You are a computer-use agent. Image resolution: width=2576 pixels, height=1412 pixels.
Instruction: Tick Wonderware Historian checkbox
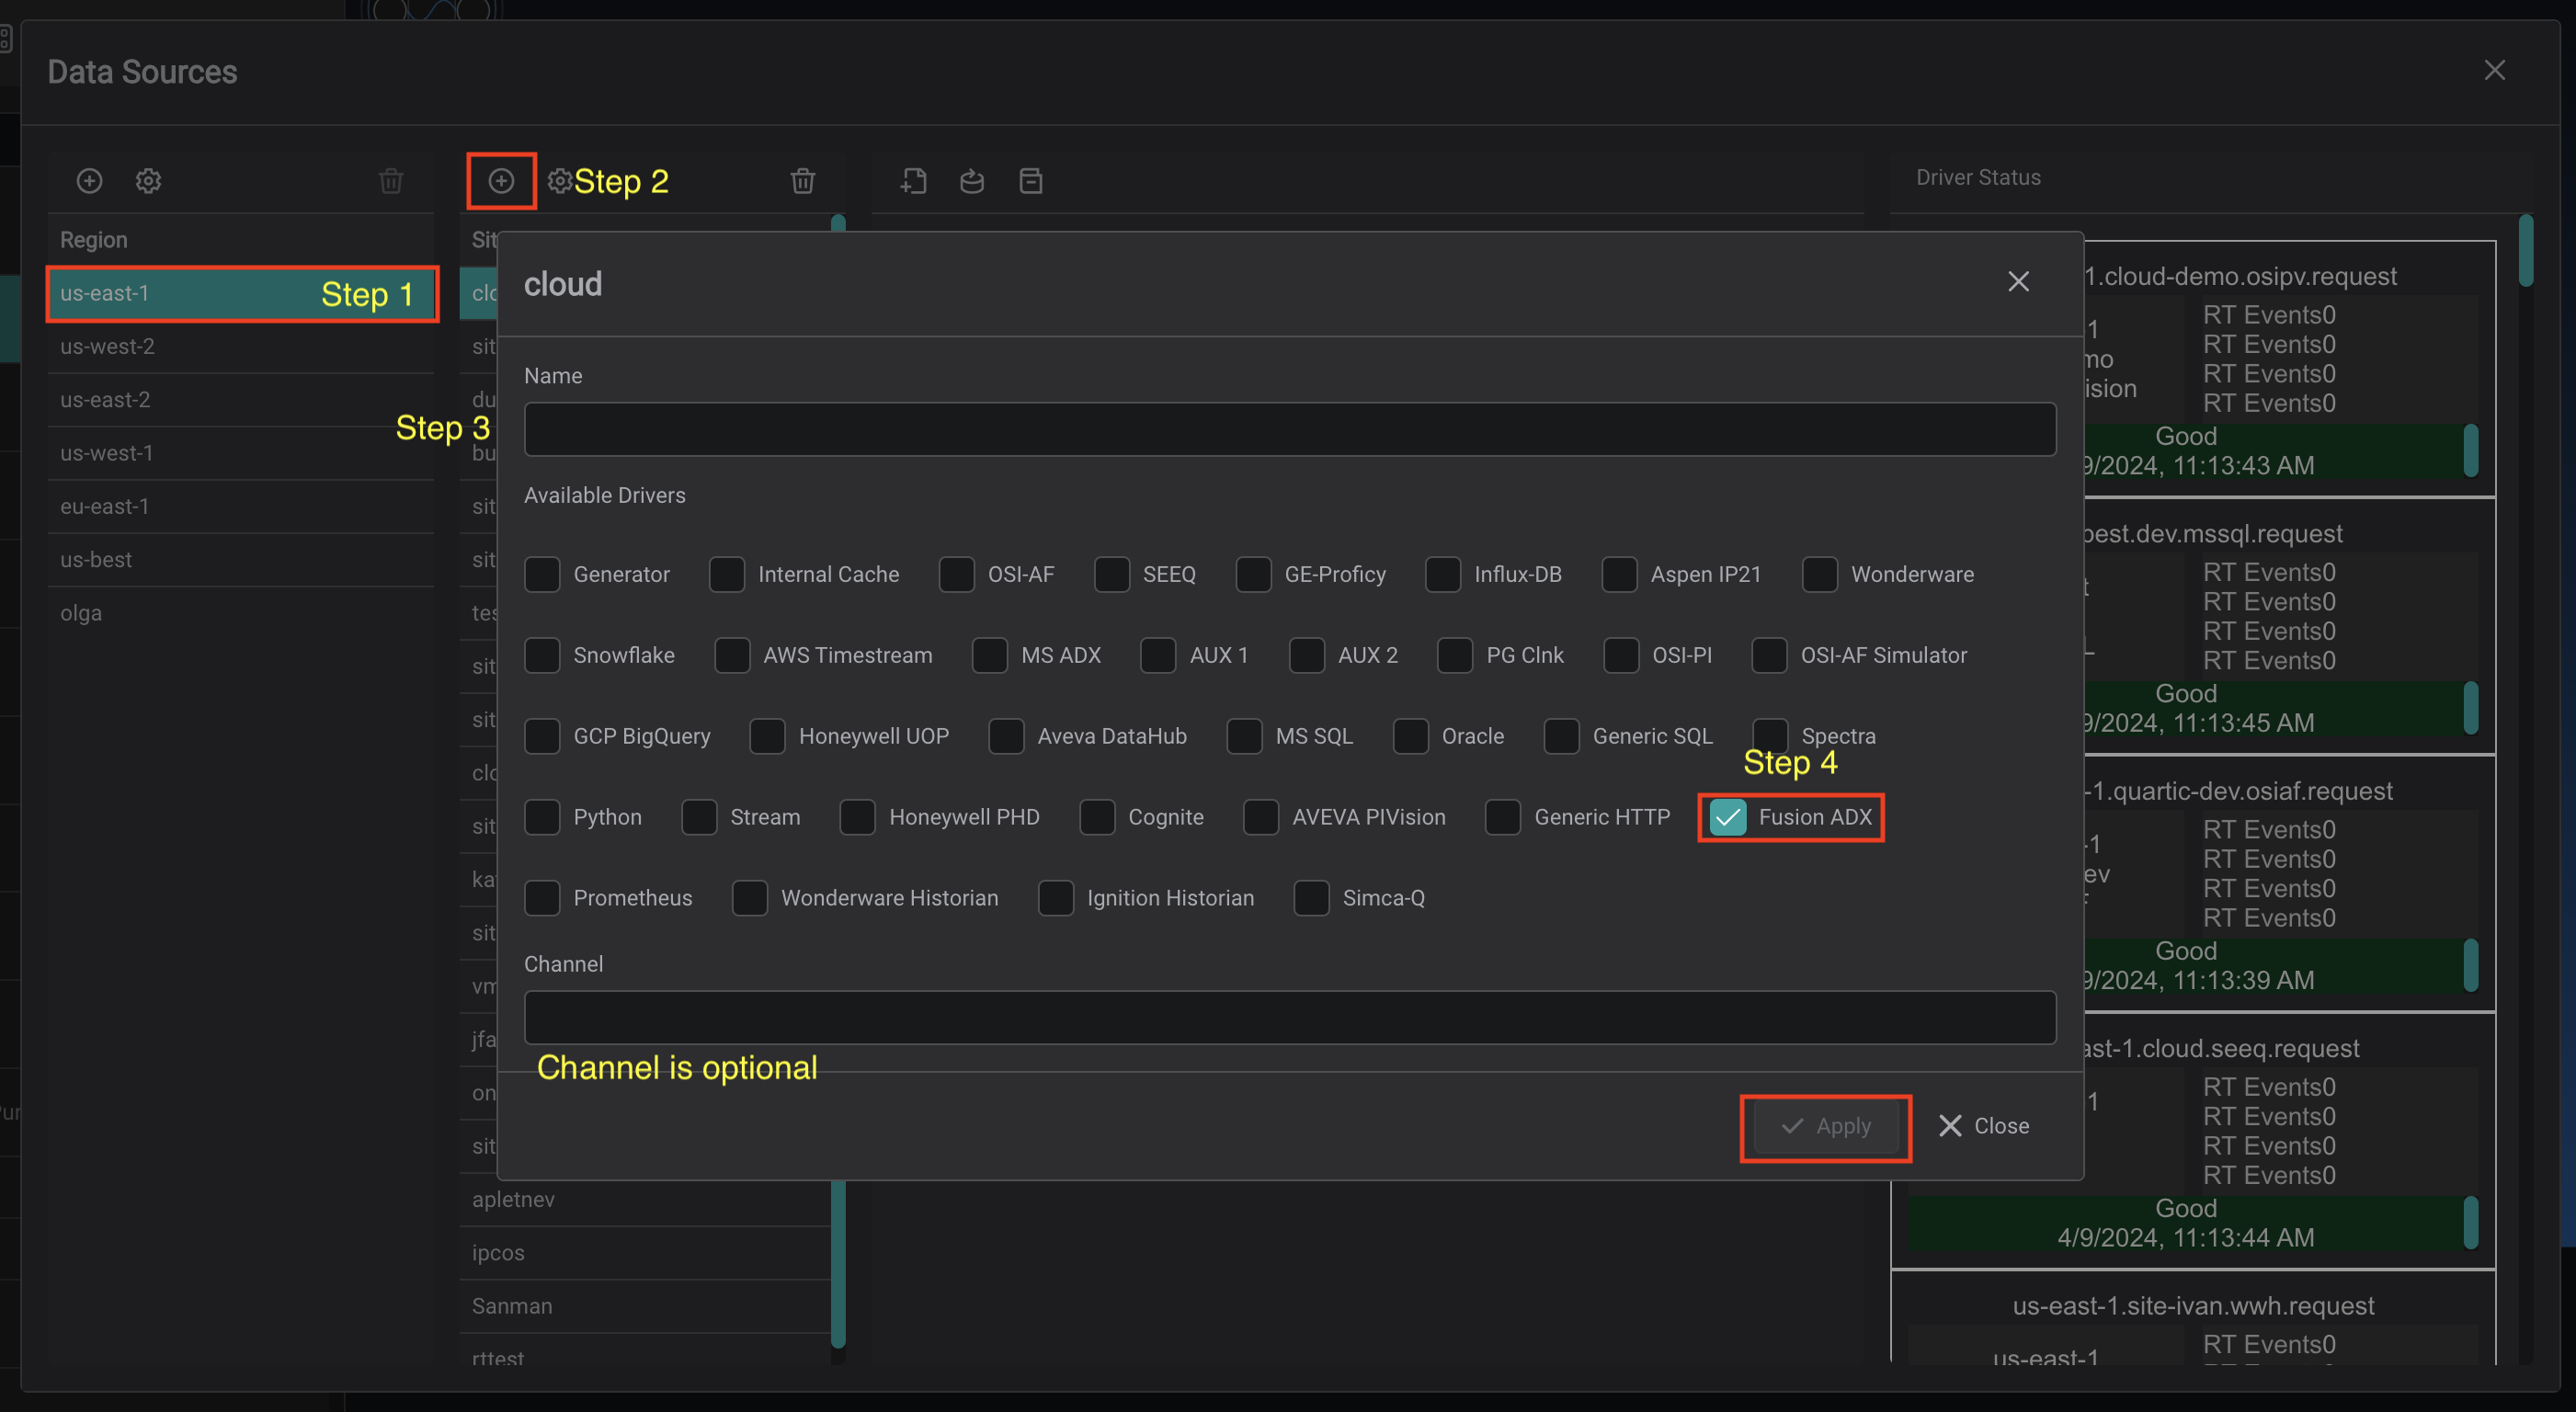[x=750, y=899]
